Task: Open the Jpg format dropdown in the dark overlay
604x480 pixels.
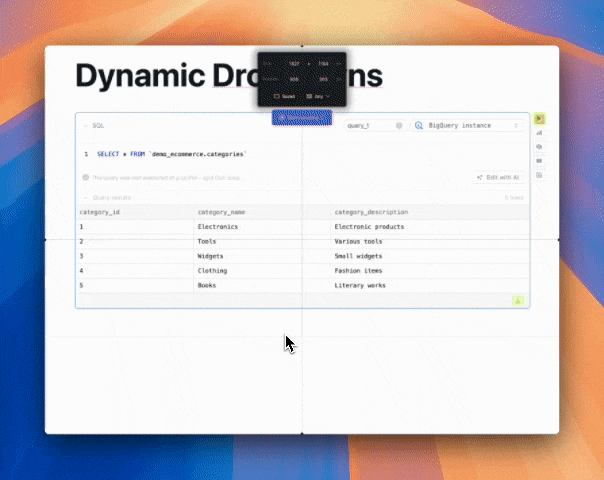Action: coord(318,96)
